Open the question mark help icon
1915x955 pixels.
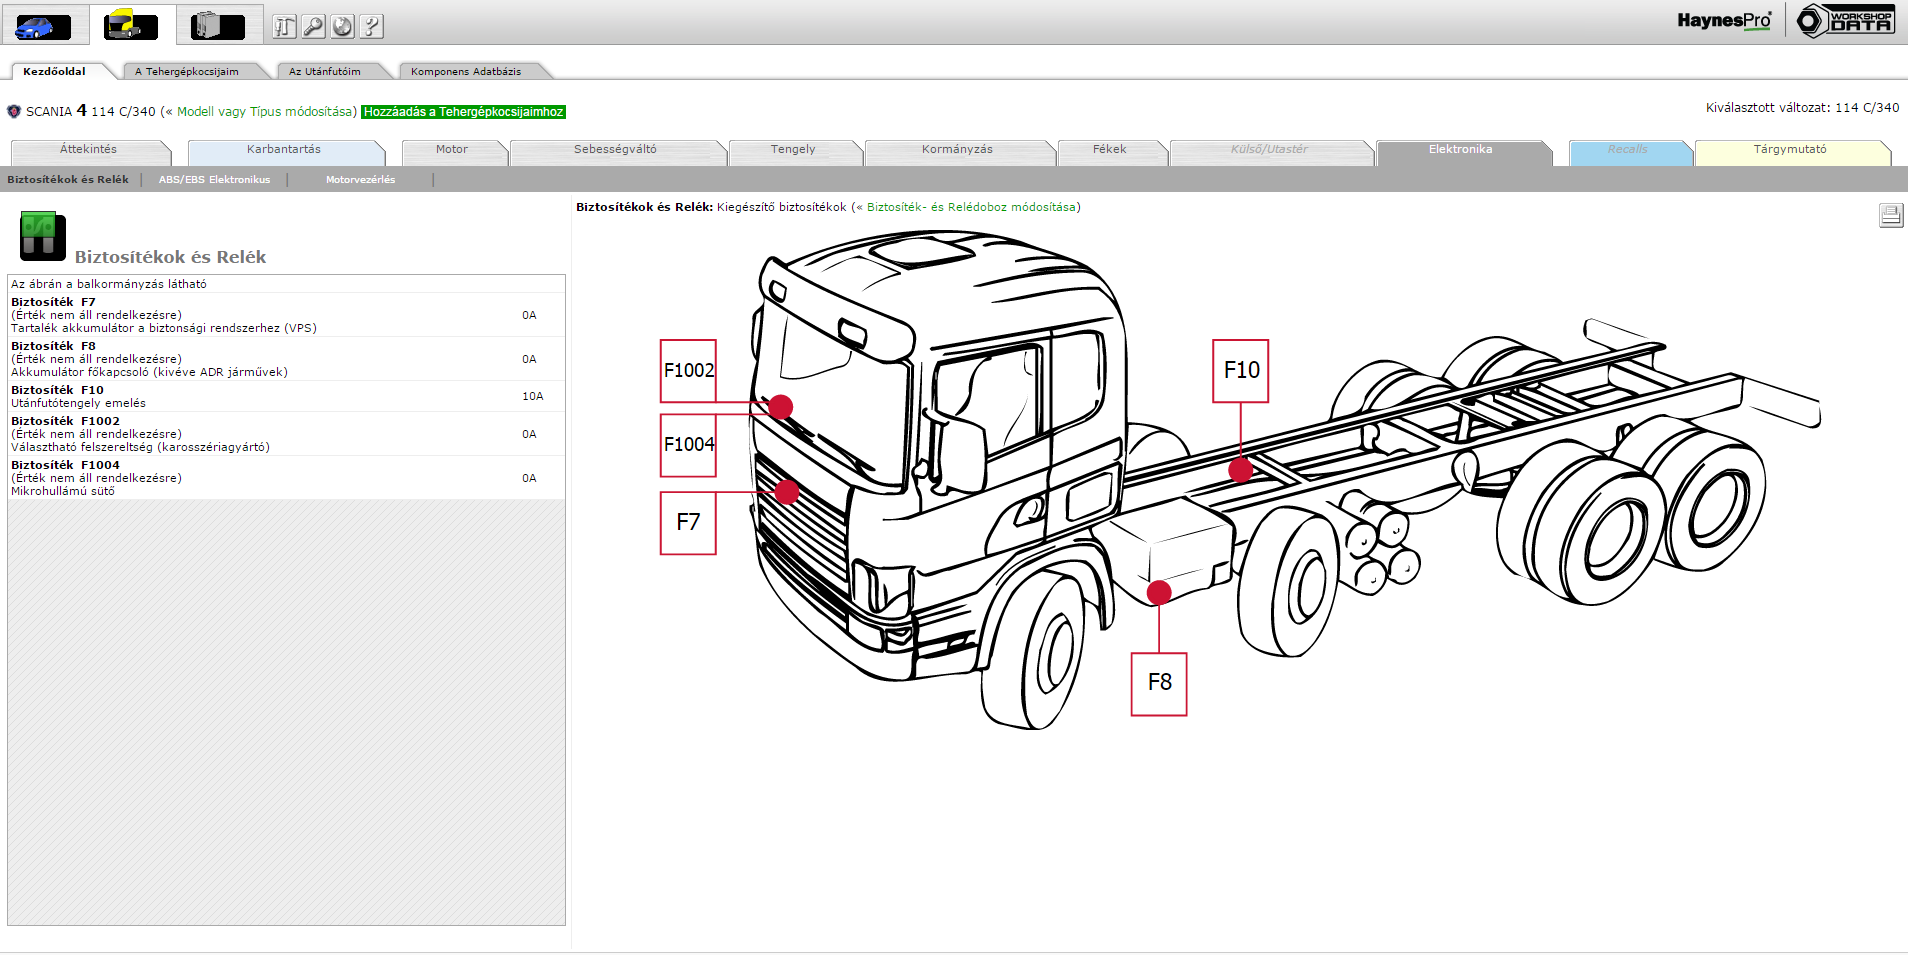pos(372,27)
